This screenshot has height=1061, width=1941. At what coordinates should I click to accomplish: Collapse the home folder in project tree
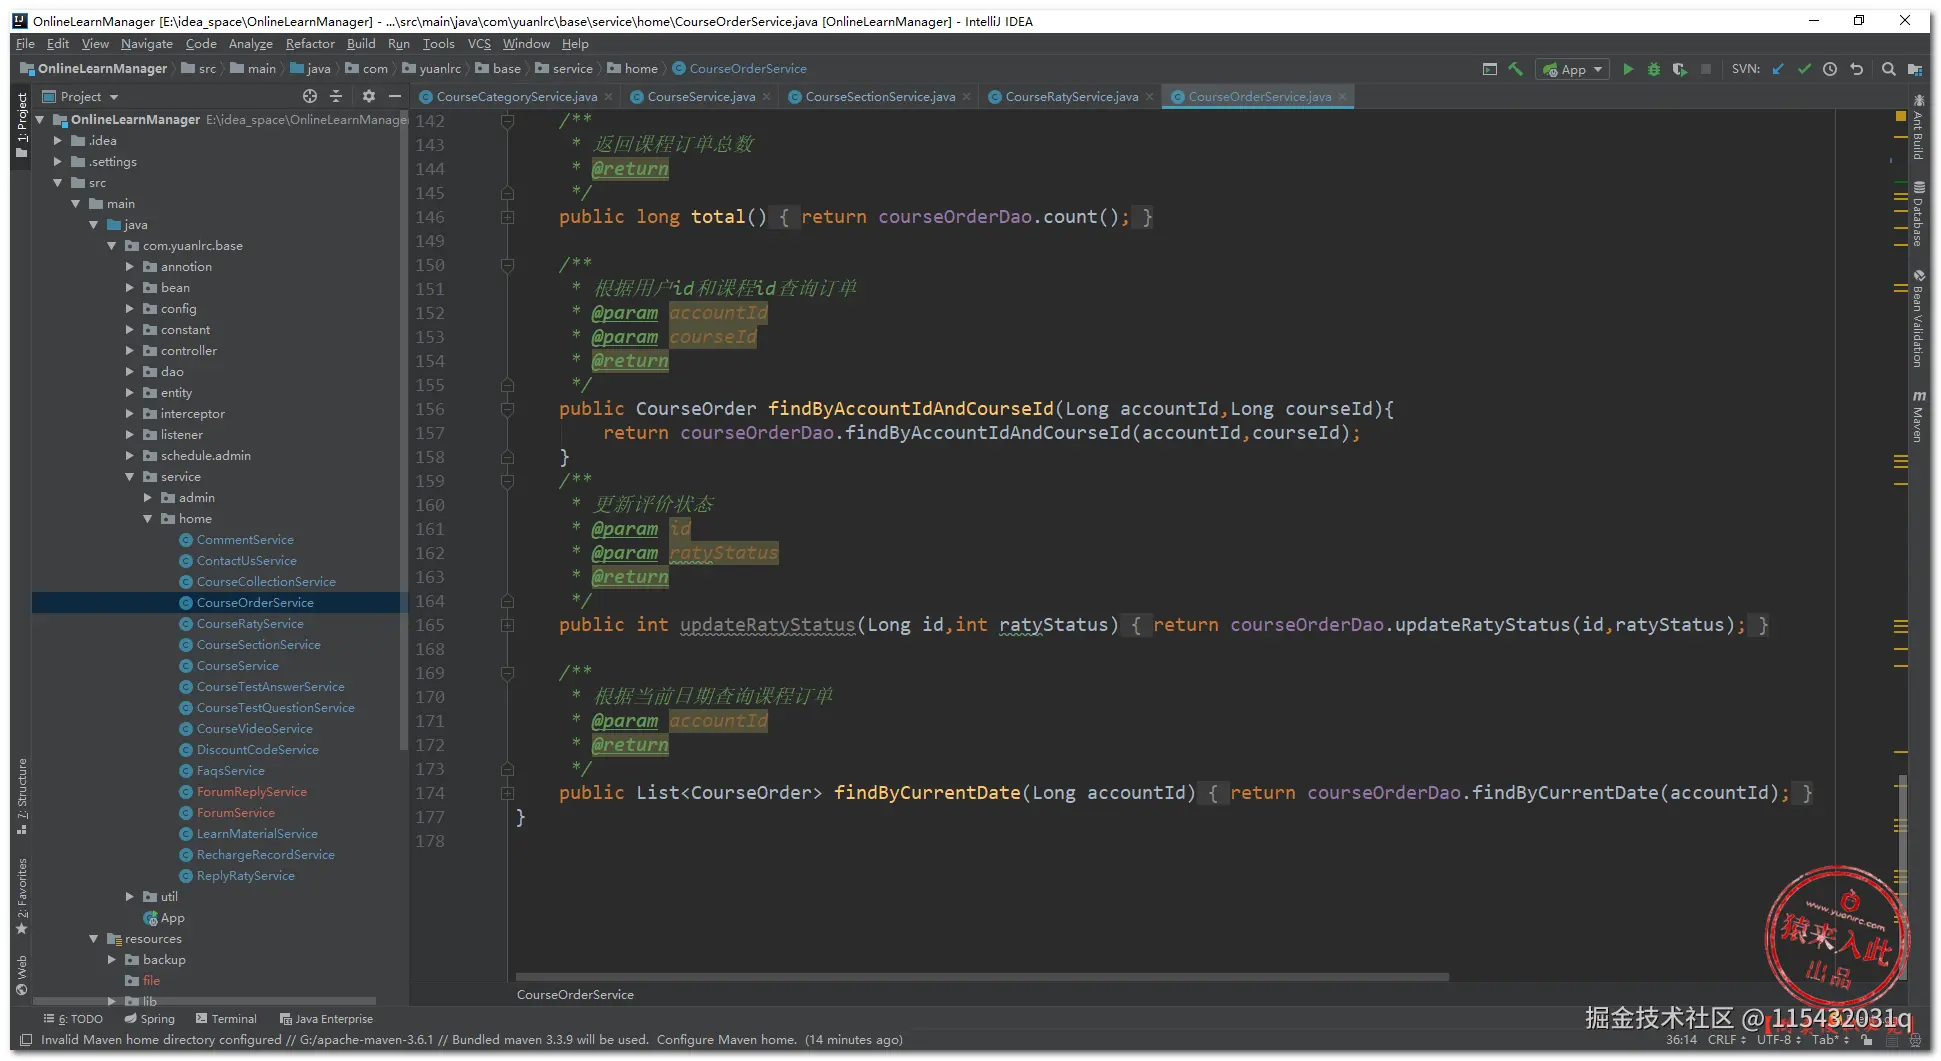[x=148, y=519]
